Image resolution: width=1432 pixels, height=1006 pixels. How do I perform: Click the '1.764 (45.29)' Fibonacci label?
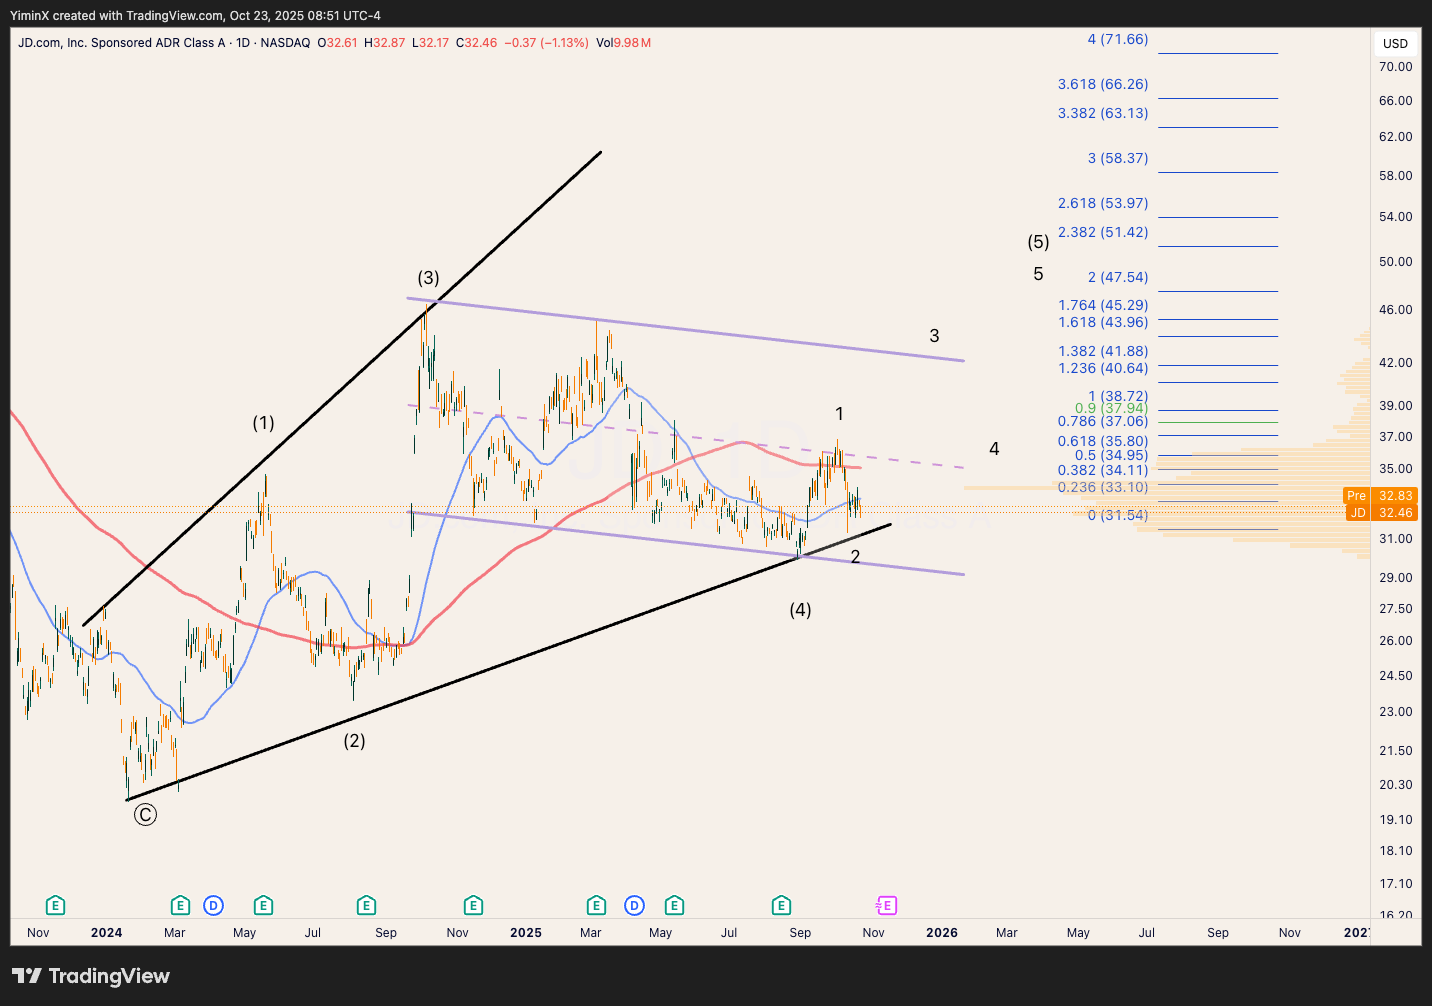[x=1103, y=305]
